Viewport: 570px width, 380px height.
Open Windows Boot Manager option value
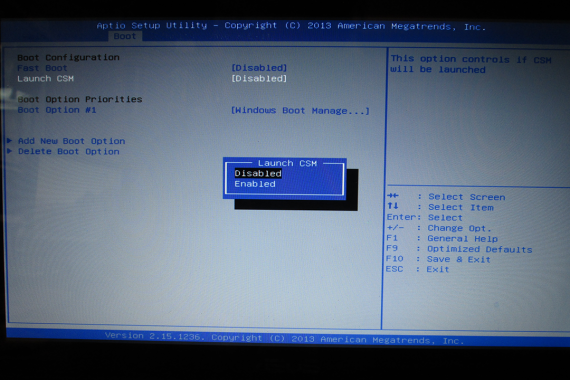pos(300,111)
